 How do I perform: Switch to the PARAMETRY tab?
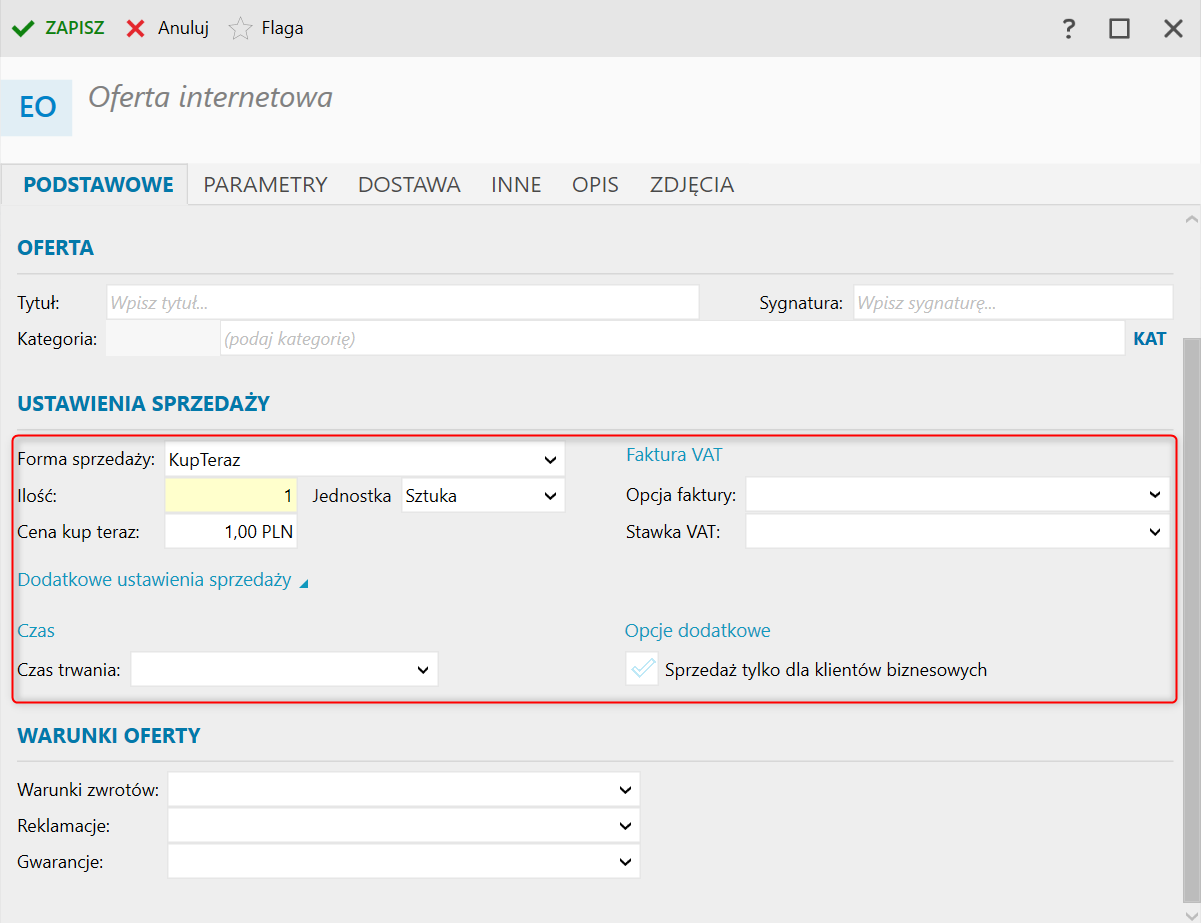click(x=265, y=185)
